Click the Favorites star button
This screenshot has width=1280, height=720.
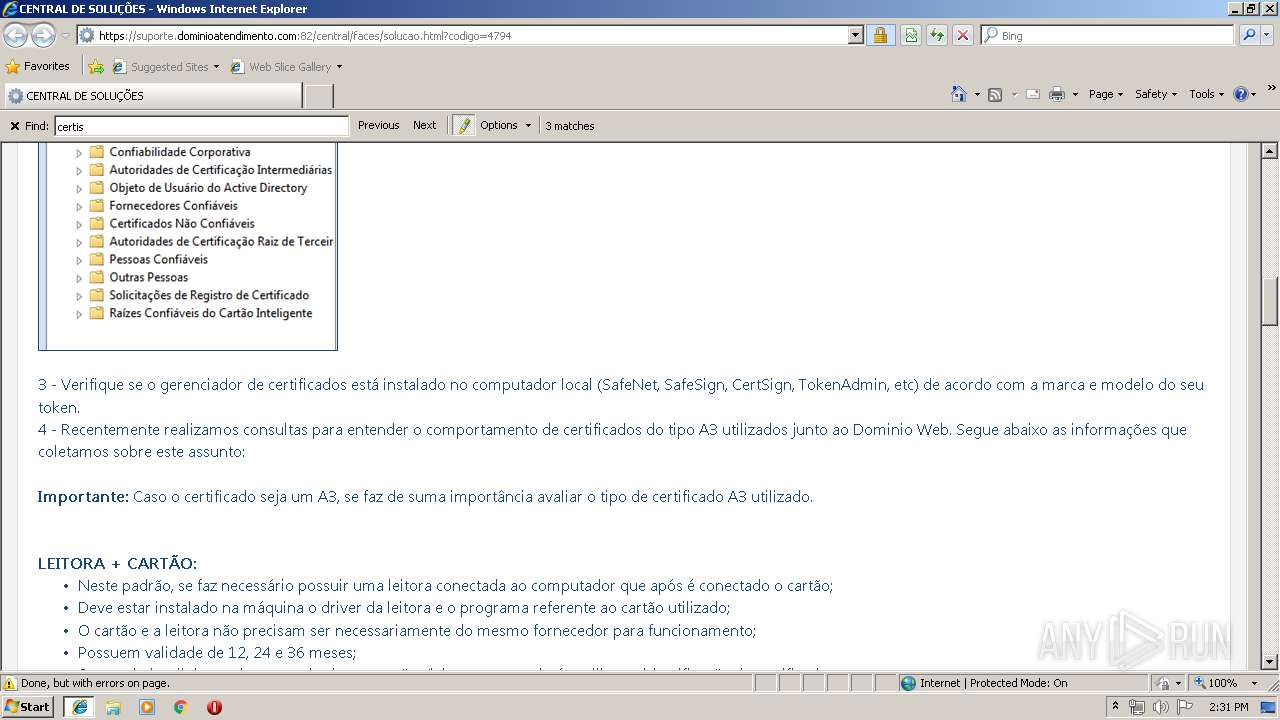tap(38, 66)
